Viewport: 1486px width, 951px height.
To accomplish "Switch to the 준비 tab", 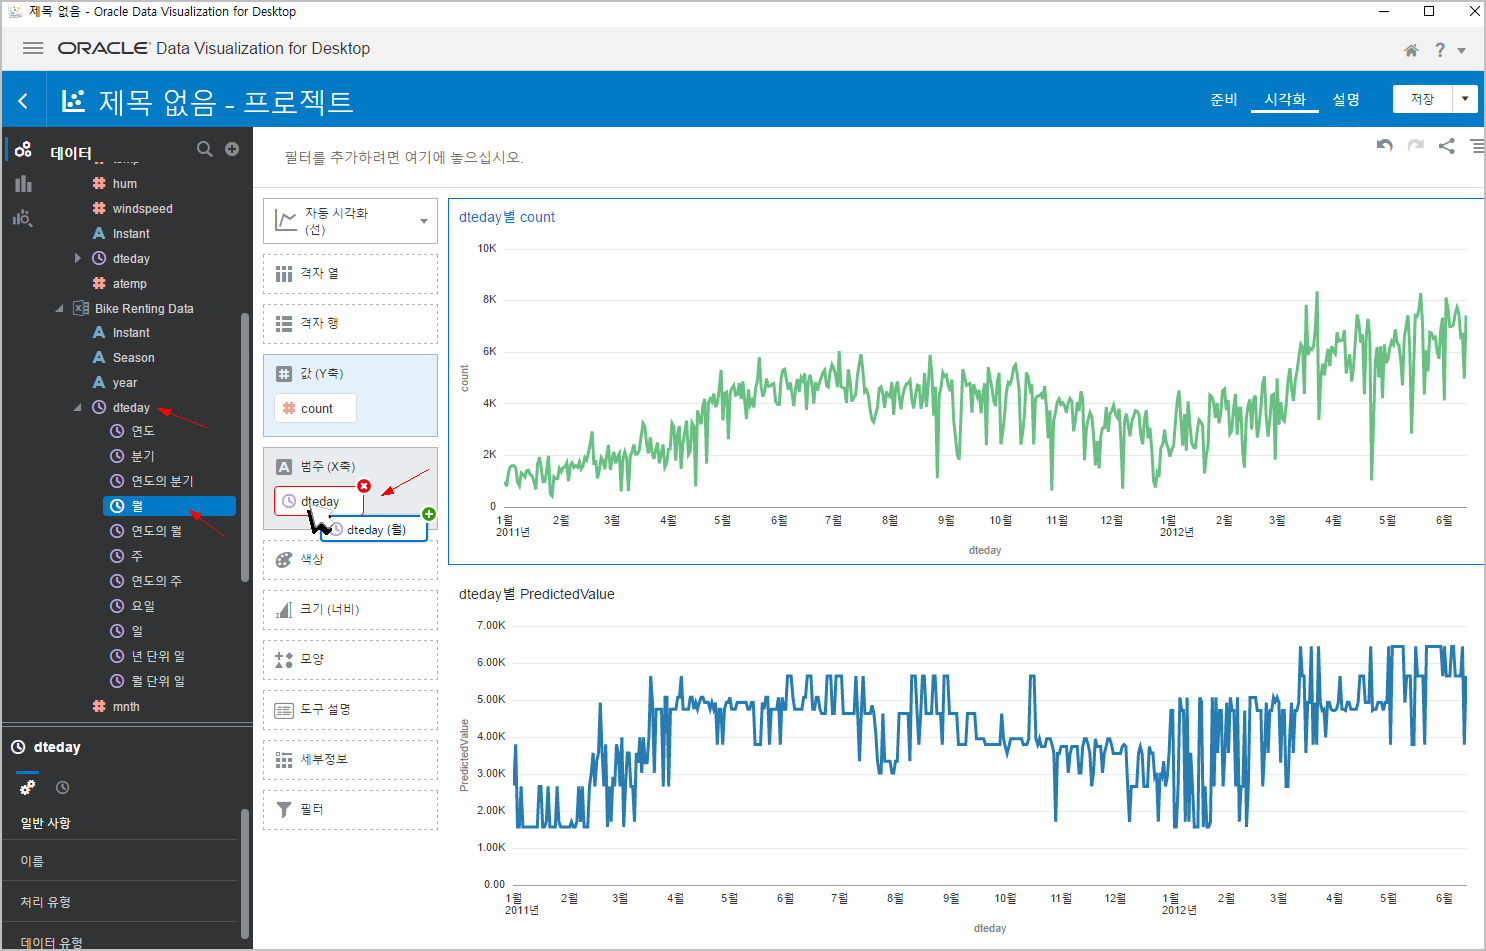I will tap(1224, 99).
